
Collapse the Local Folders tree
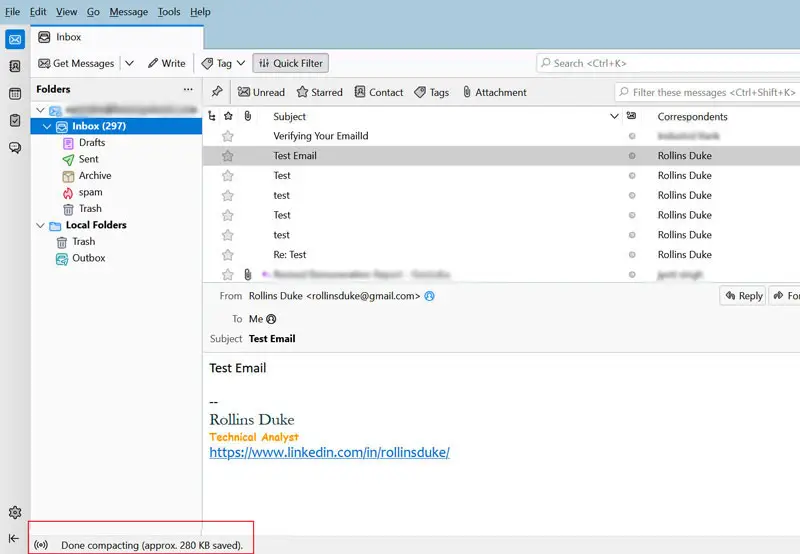click(x=40, y=225)
